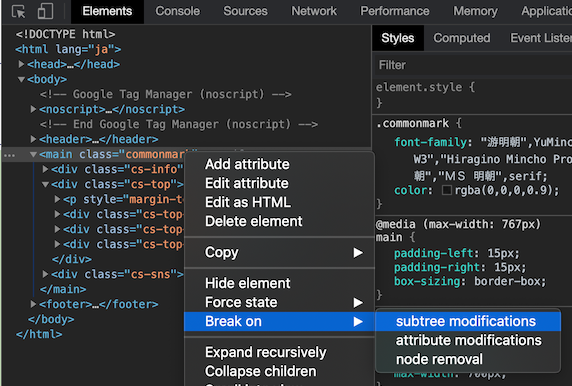Select the closing </html> tag line
The height and width of the screenshot is (386, 572).
click(39, 334)
